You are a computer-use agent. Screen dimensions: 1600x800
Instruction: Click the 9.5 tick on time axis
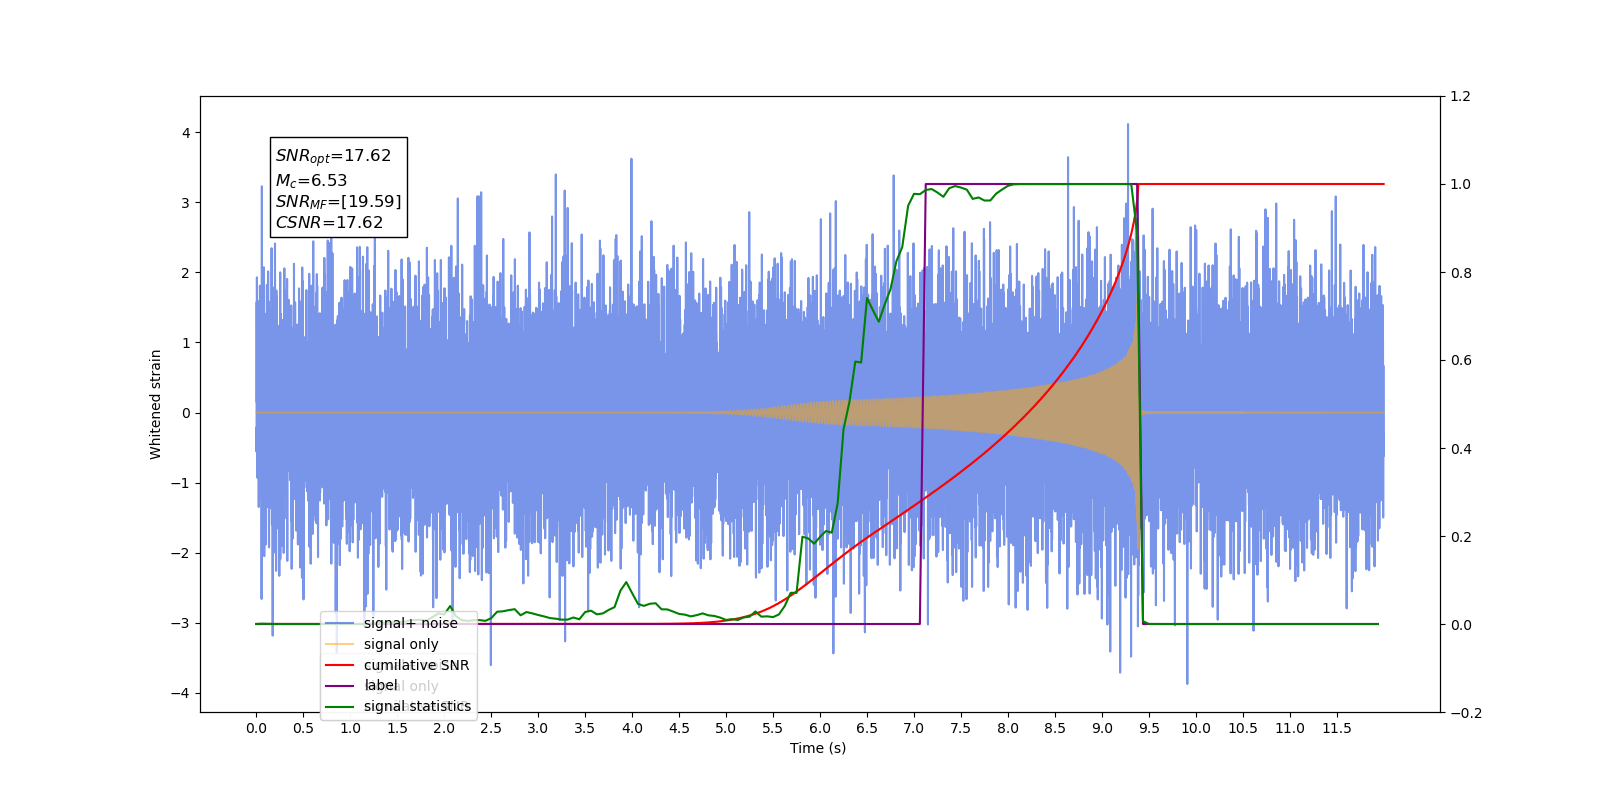pyautogui.click(x=1149, y=728)
